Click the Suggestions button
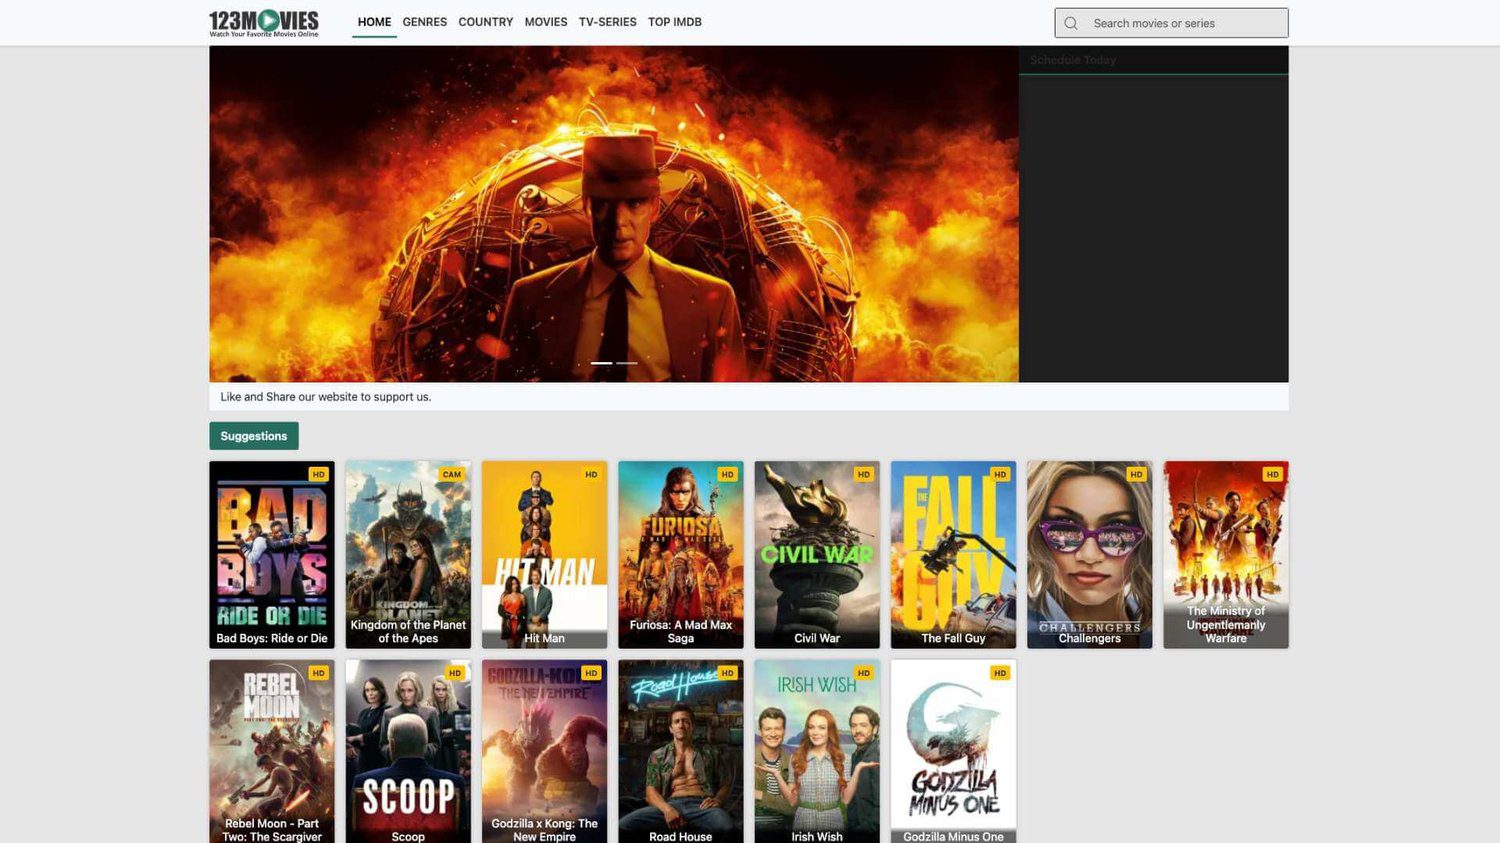 click(x=254, y=436)
